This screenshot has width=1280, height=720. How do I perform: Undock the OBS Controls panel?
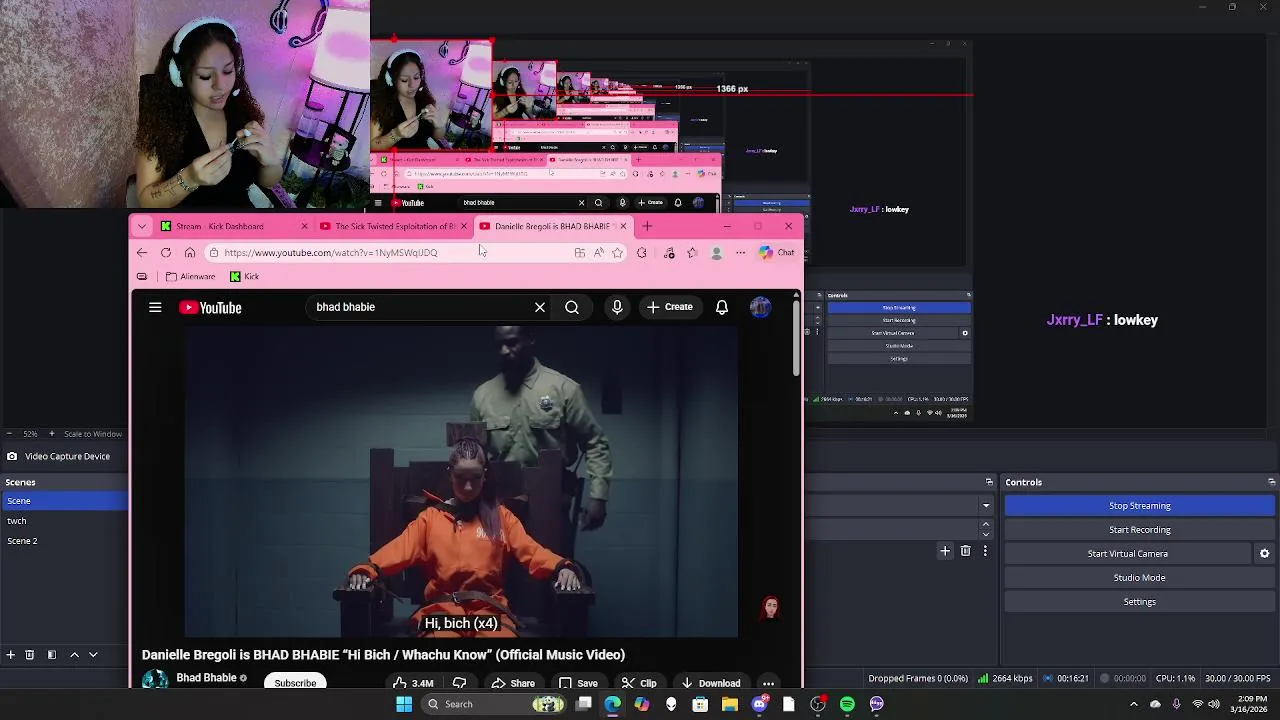(1271, 482)
